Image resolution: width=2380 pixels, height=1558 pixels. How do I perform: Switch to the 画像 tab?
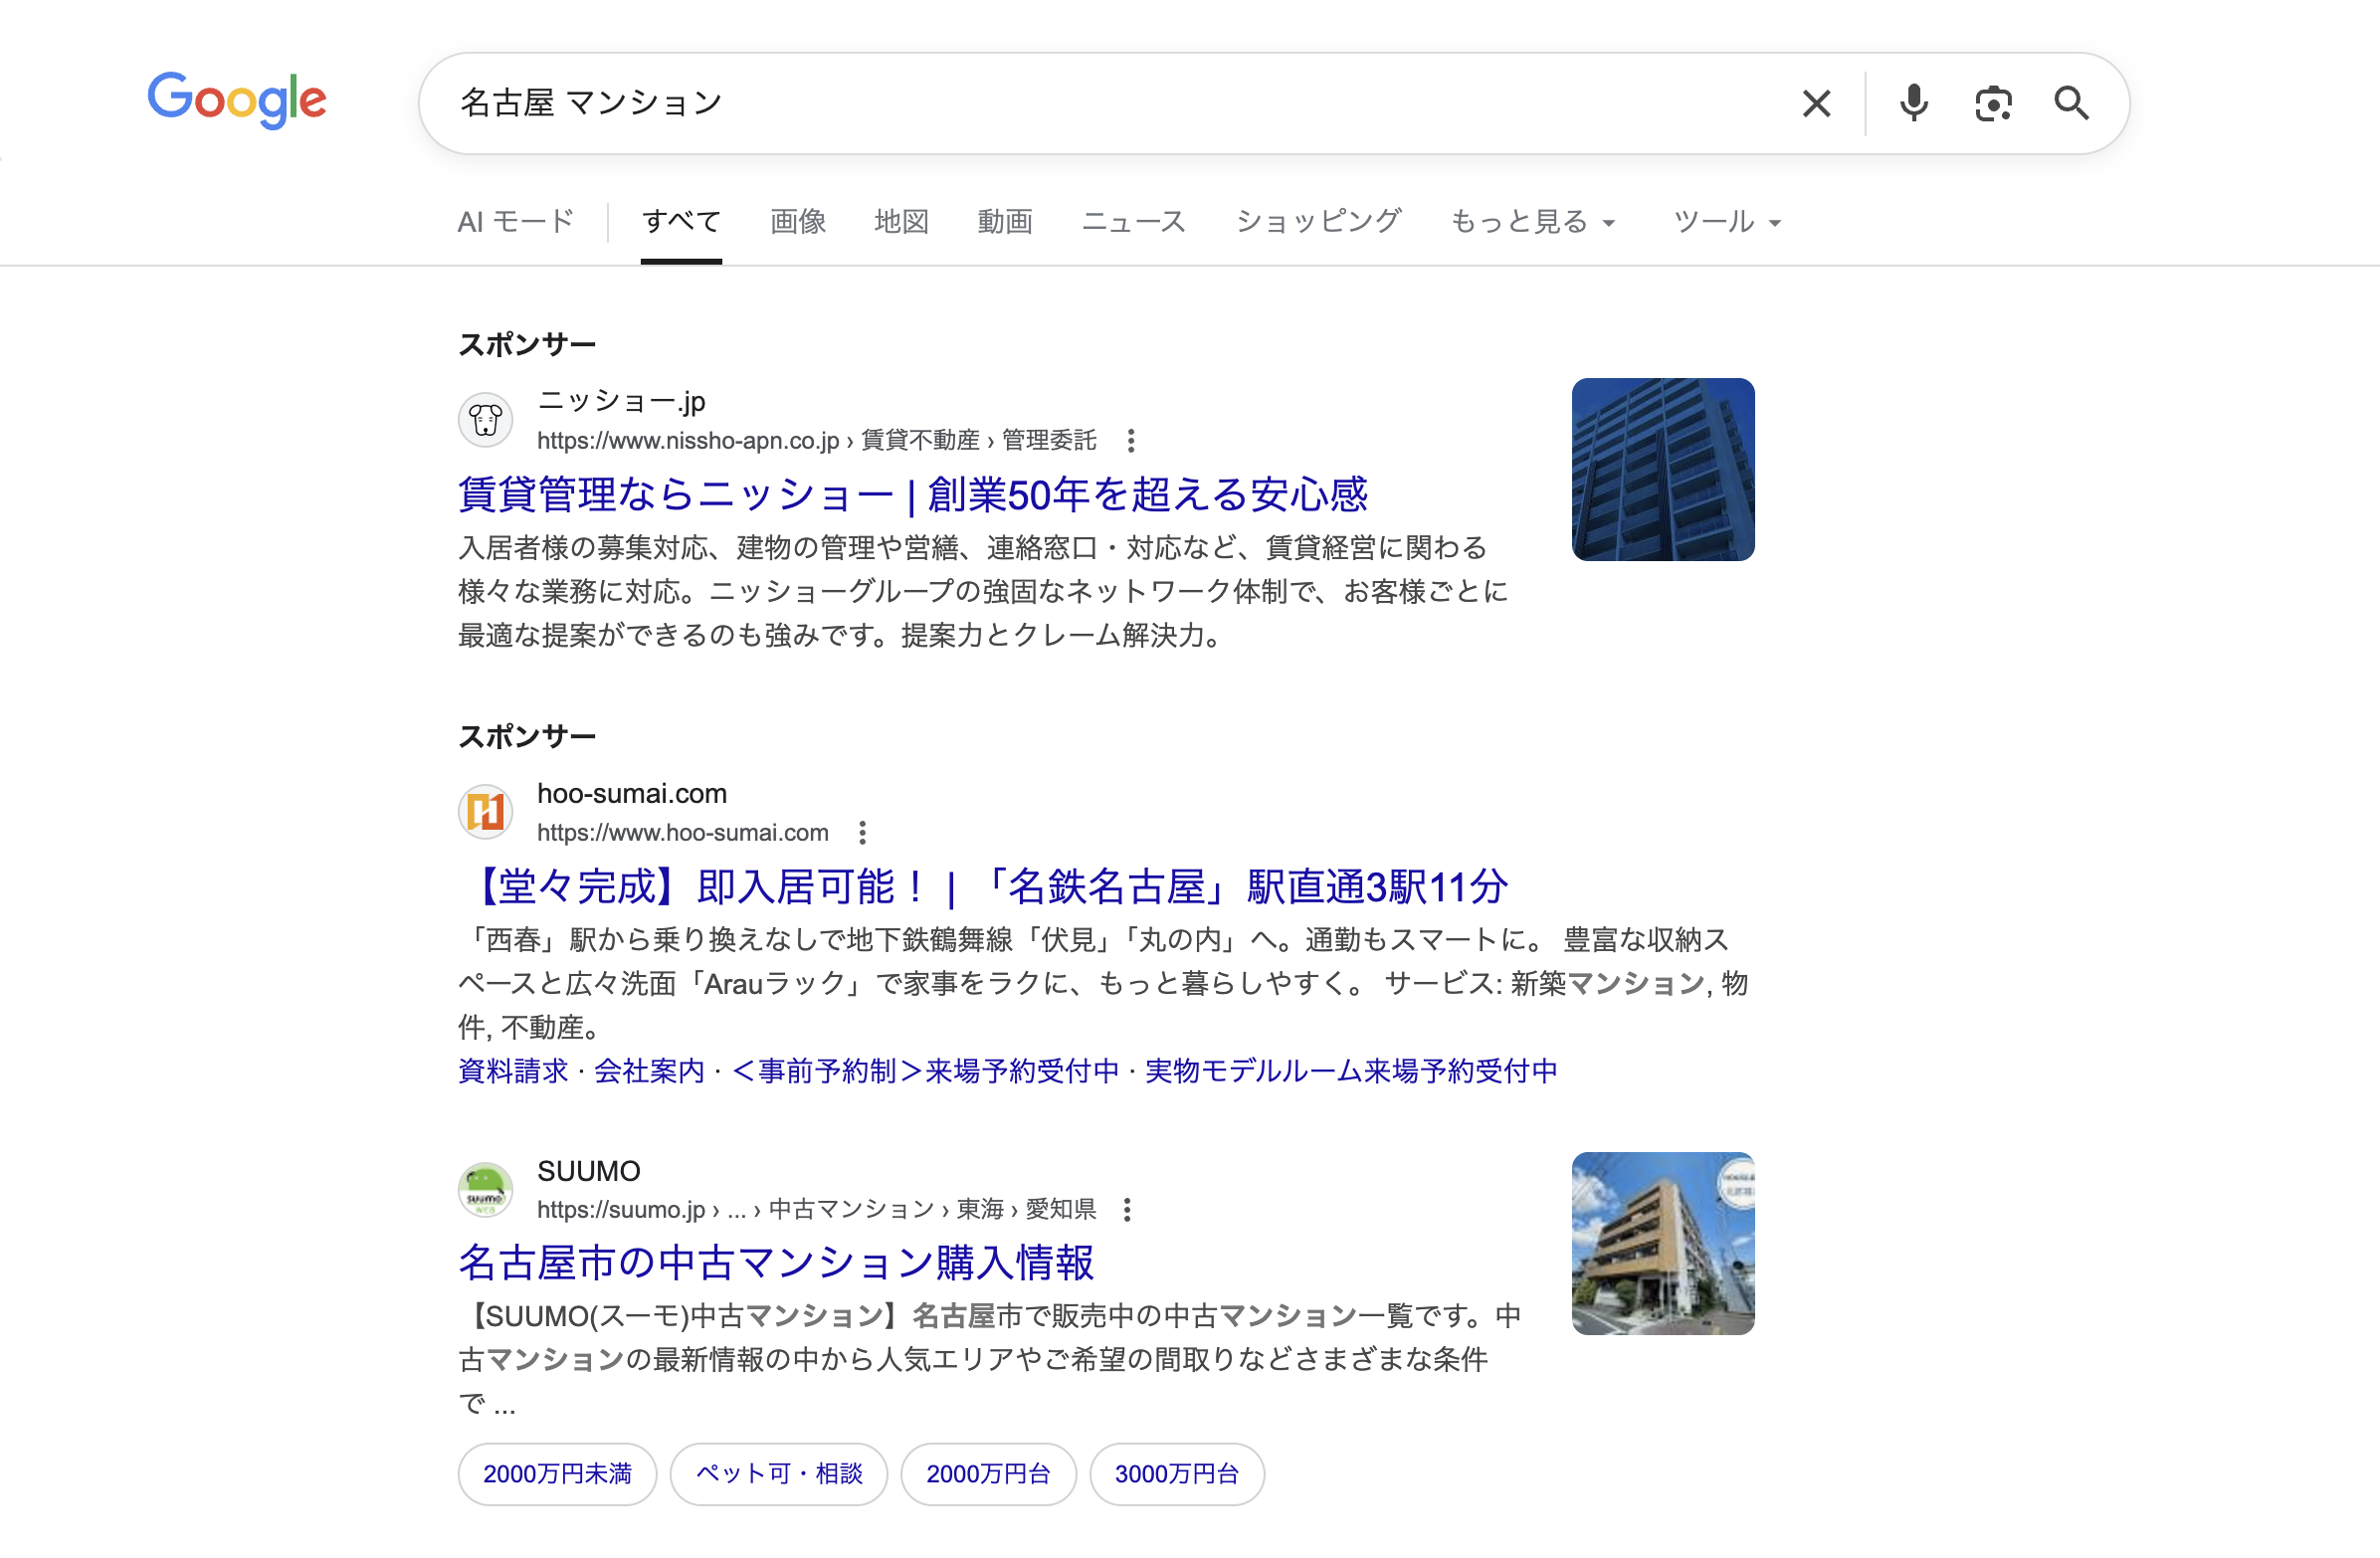(x=798, y=221)
